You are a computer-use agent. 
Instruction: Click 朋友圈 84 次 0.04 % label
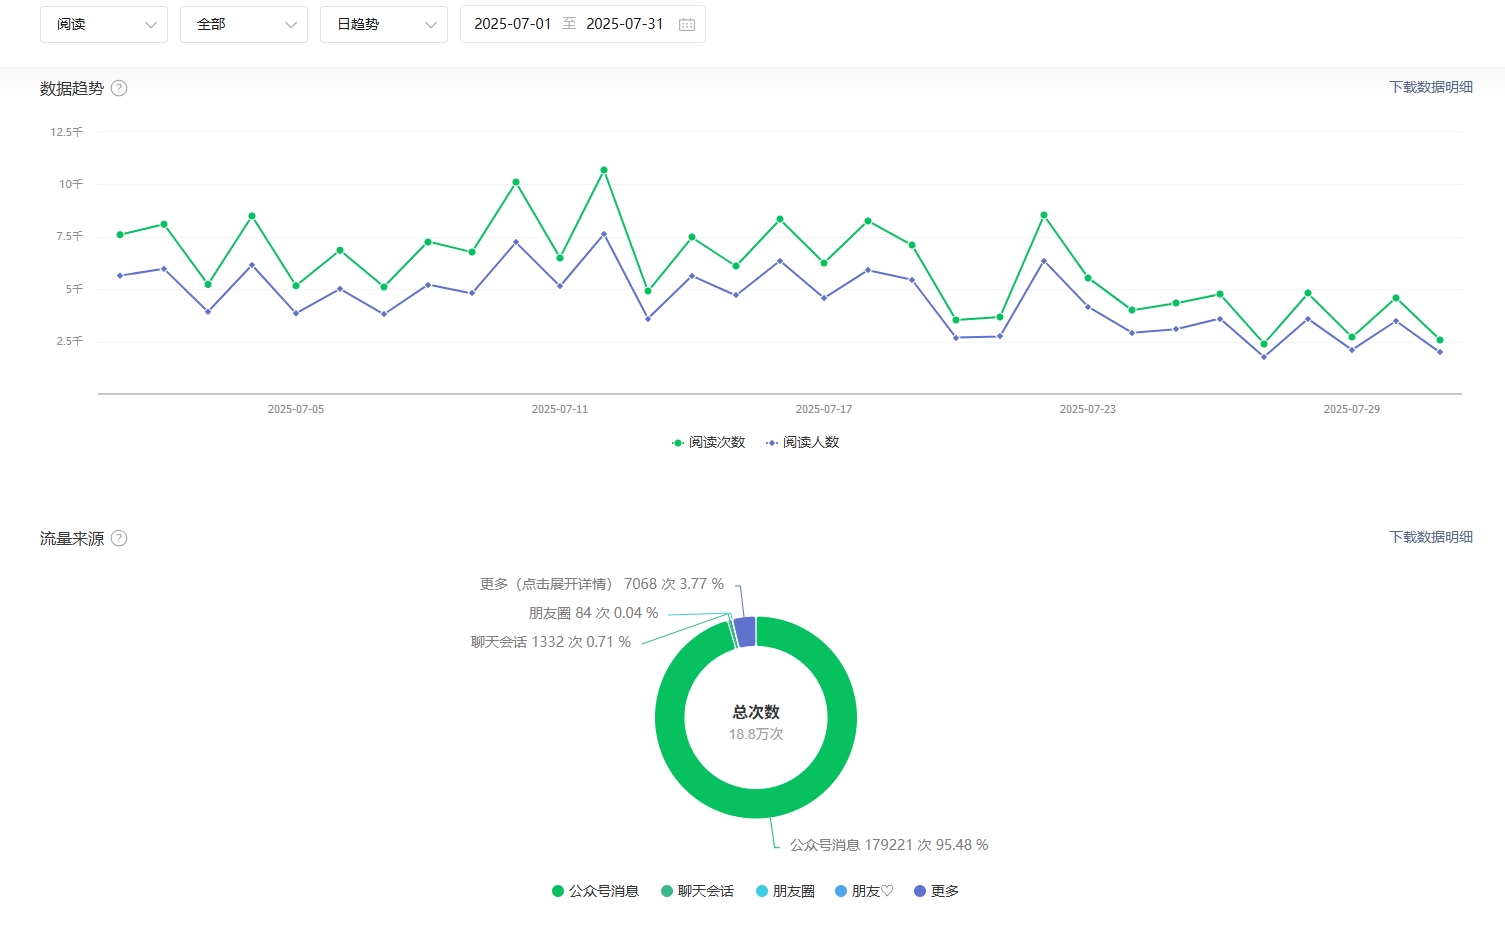pyautogui.click(x=593, y=613)
